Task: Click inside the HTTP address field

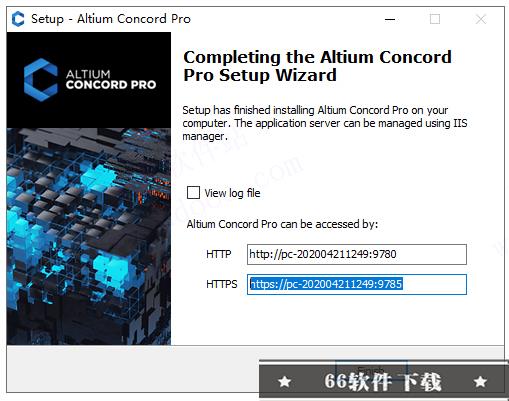Action: click(x=357, y=254)
